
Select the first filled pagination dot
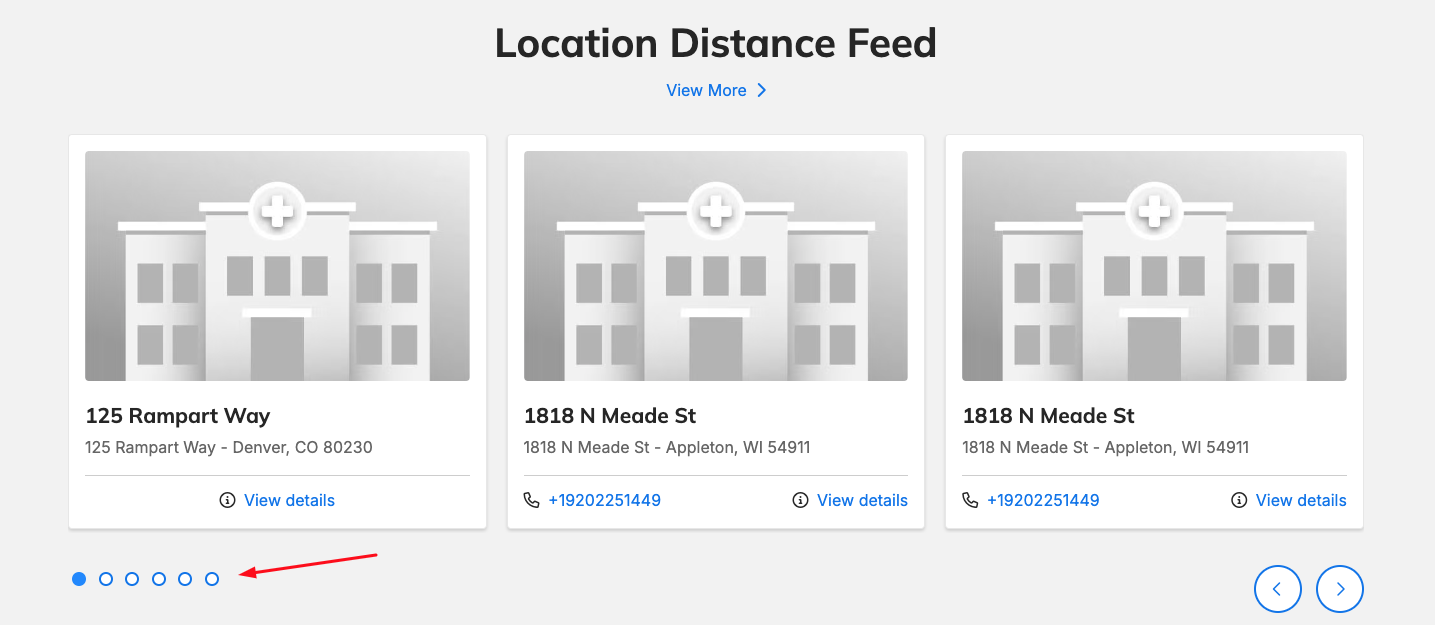pyautogui.click(x=79, y=579)
